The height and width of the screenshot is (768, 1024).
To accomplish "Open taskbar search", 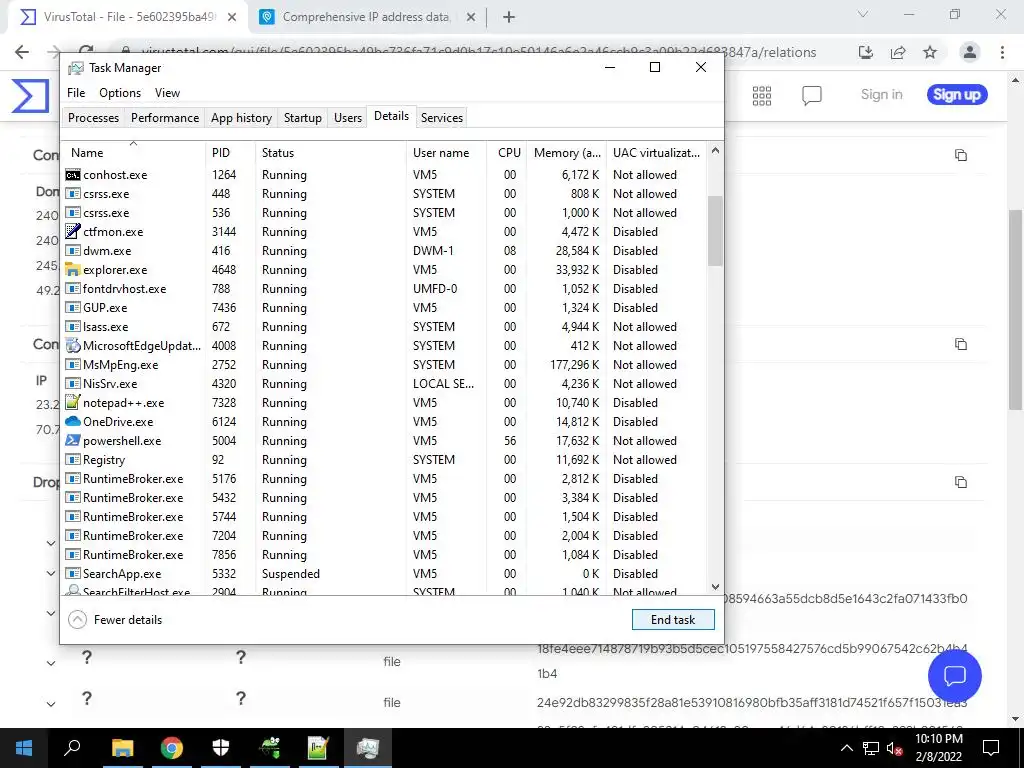I will point(72,747).
